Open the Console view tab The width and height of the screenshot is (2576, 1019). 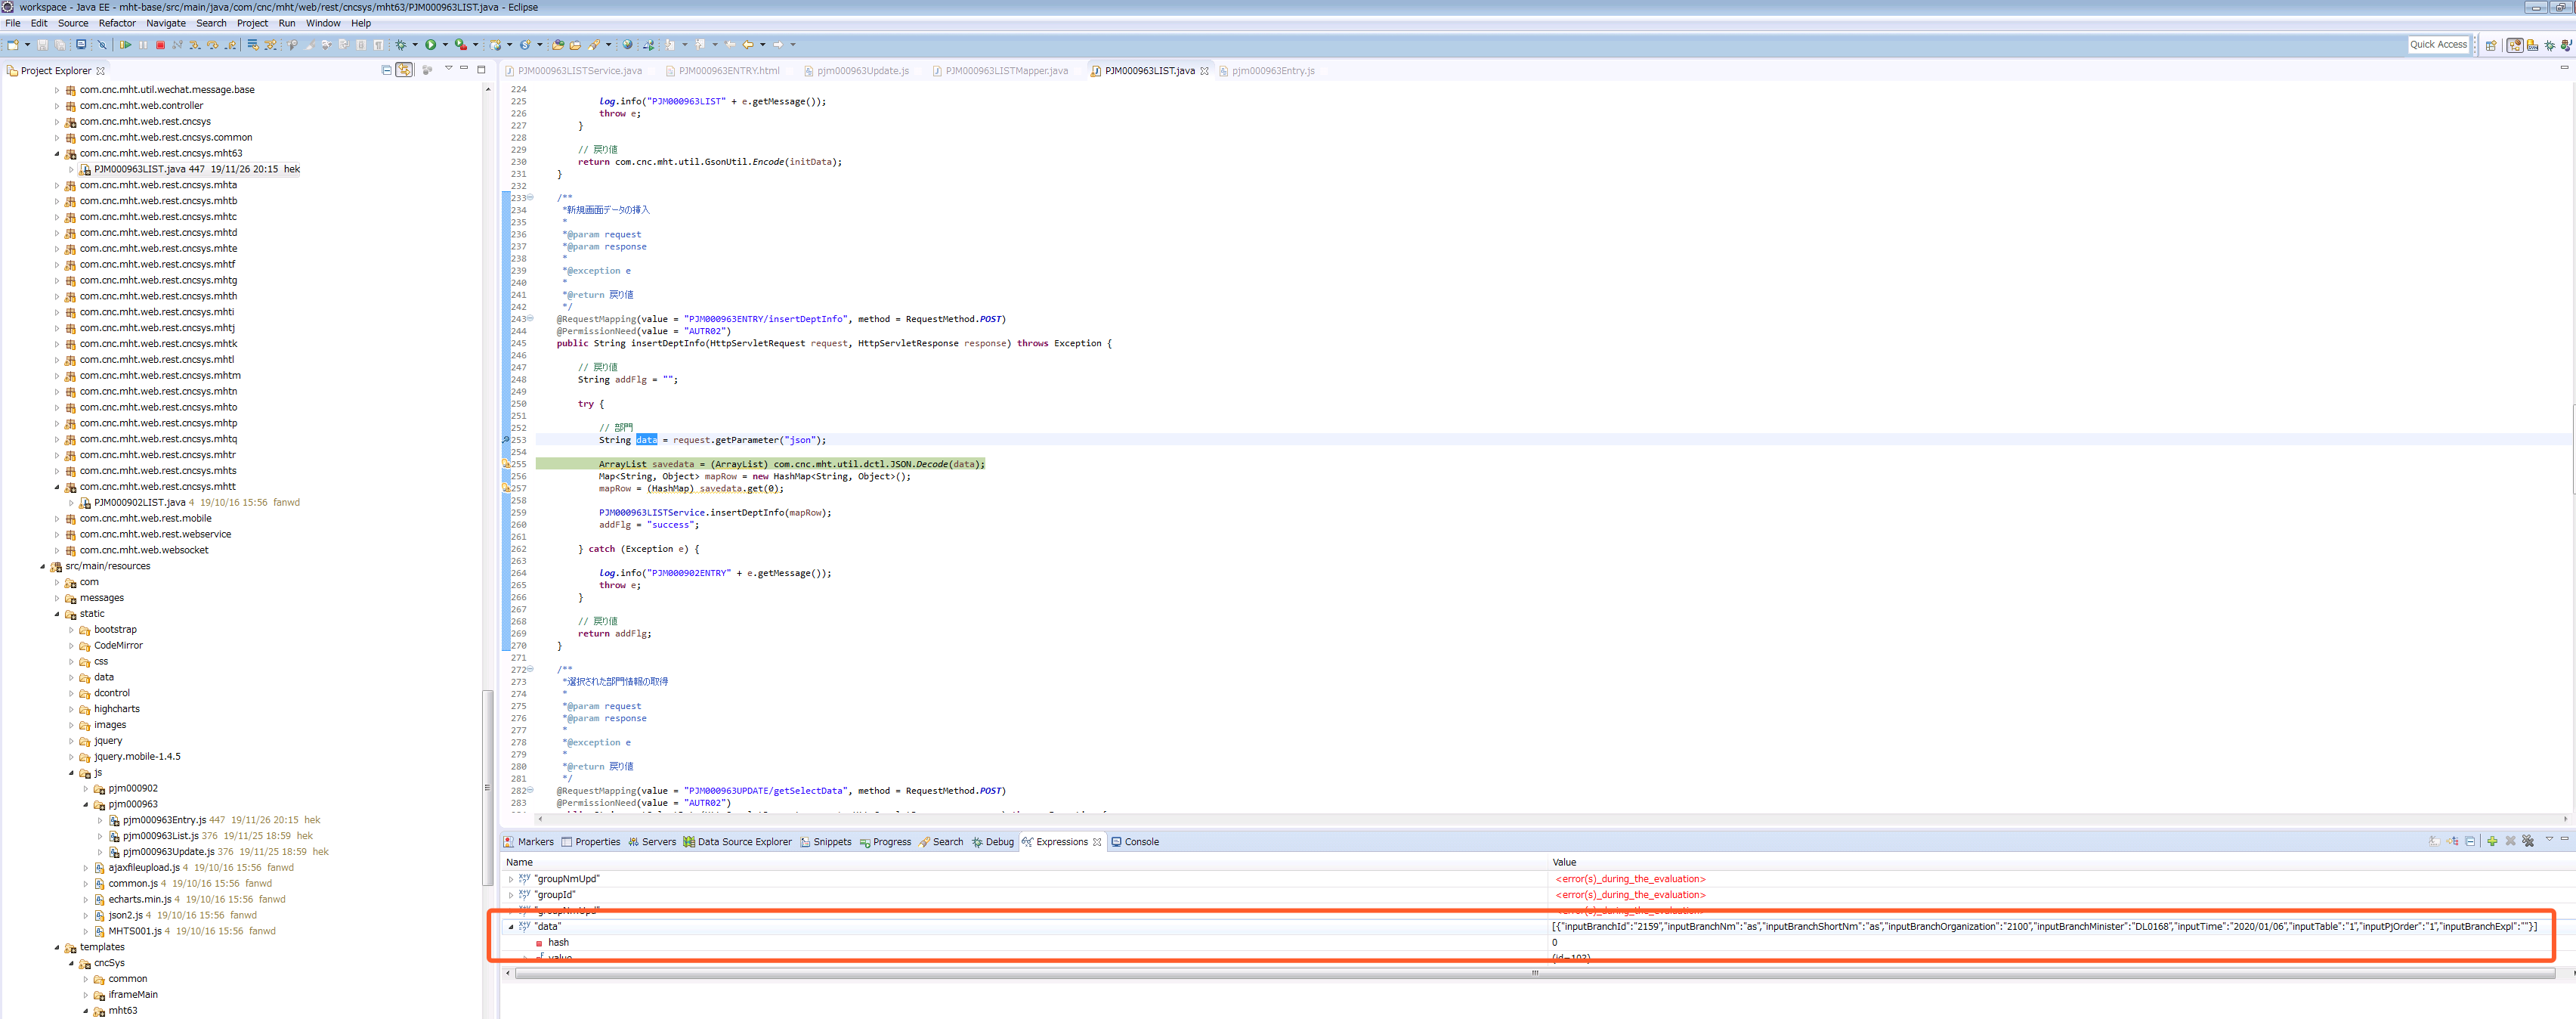coord(1135,842)
